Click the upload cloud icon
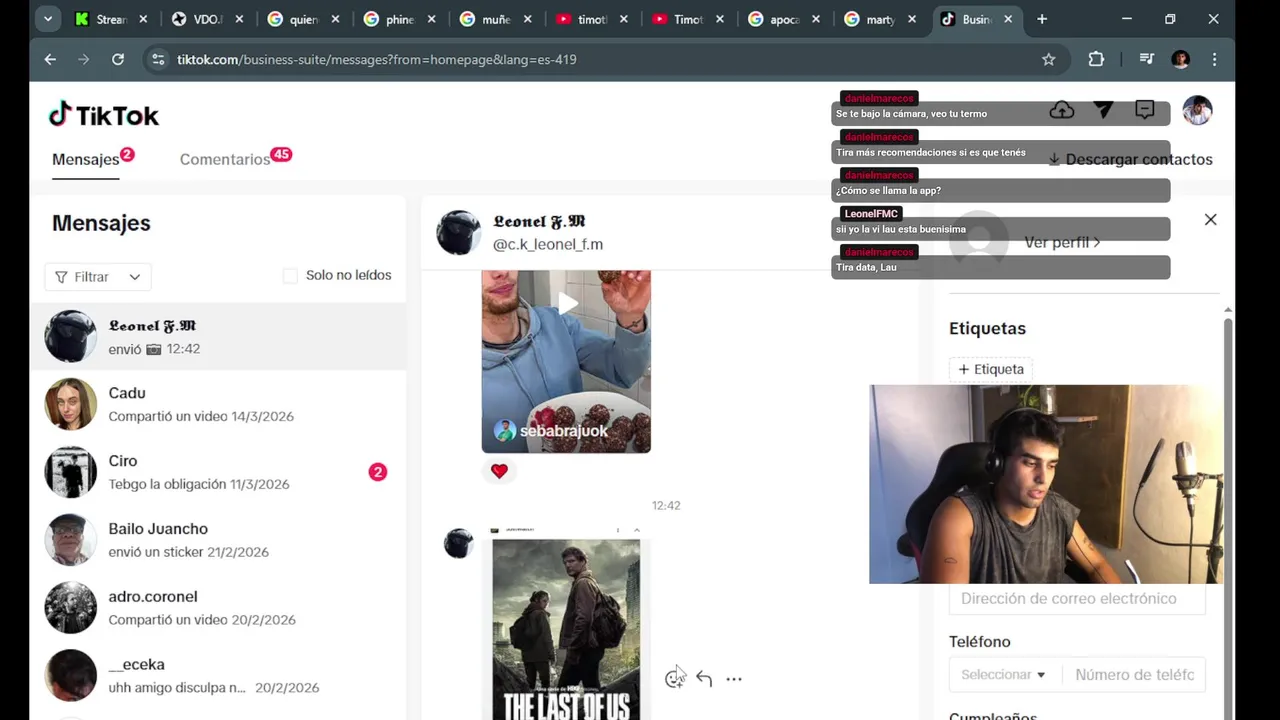 (x=1062, y=110)
